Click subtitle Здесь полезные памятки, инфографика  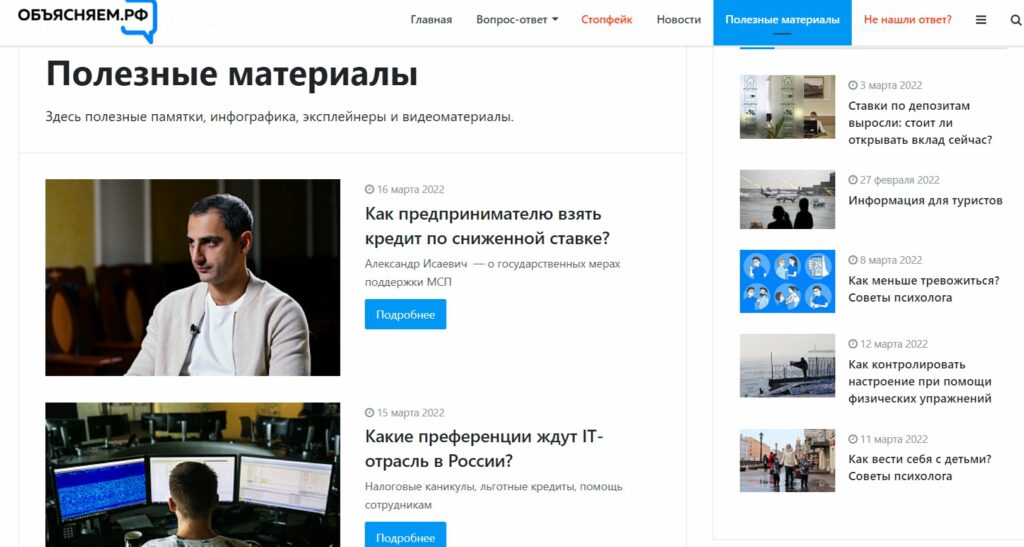click(x=280, y=117)
